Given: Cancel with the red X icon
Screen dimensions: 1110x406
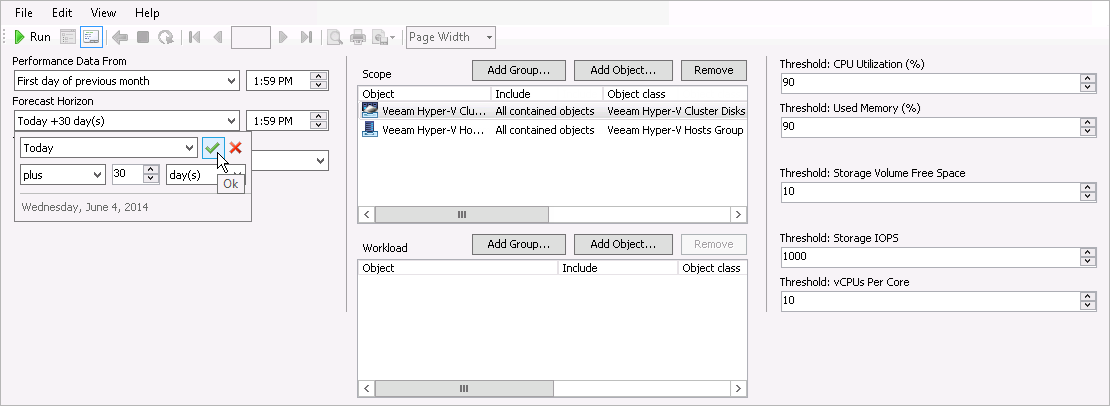Looking at the screenshot, I should point(236,147).
